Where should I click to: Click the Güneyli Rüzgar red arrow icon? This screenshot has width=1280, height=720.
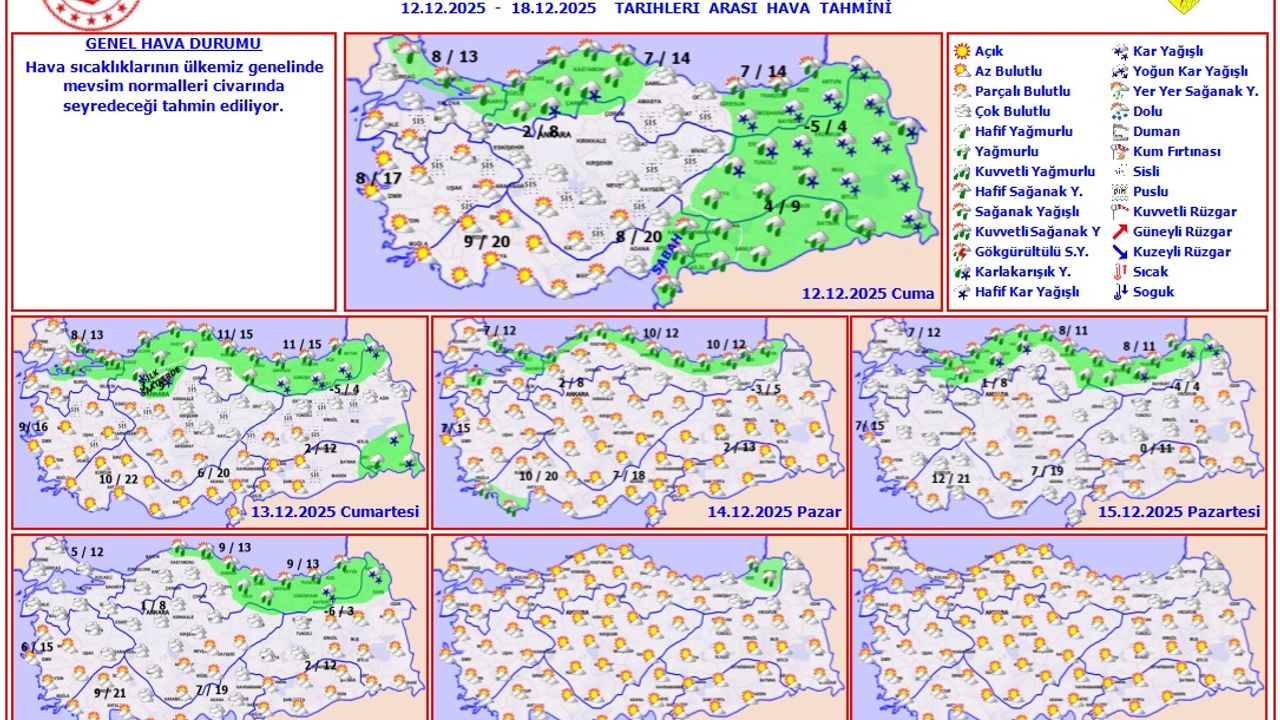pos(1120,232)
